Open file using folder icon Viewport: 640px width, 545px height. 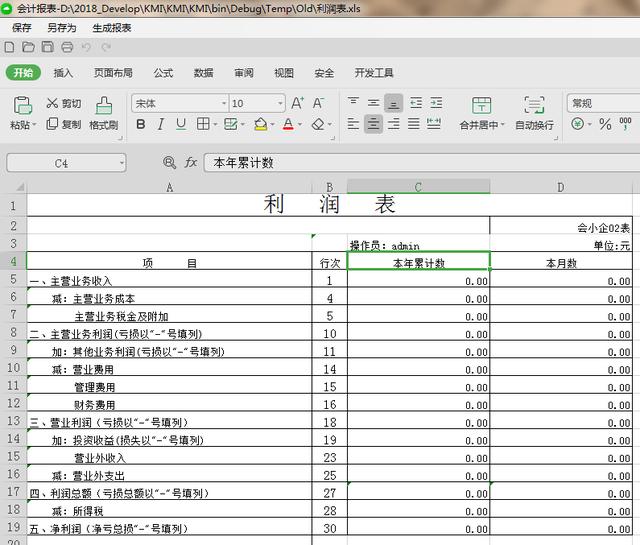pos(28,47)
